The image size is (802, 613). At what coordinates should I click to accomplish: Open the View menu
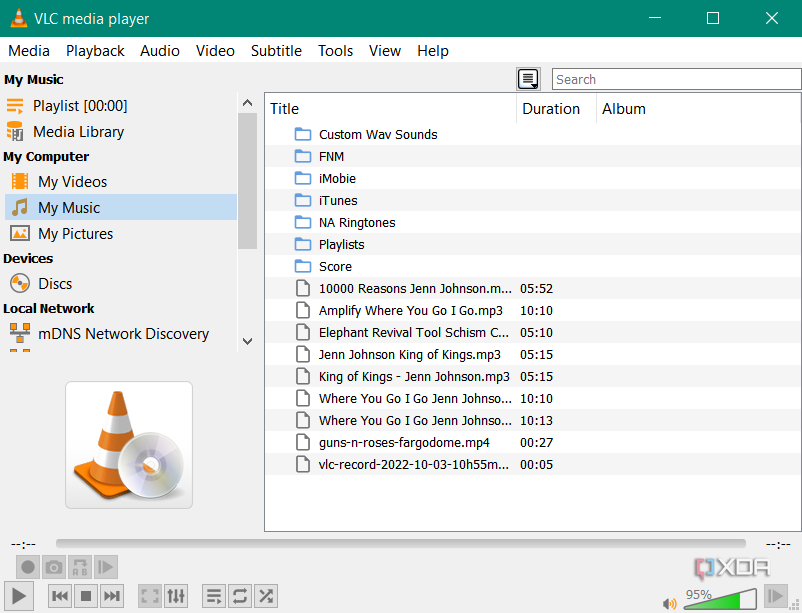coord(385,51)
